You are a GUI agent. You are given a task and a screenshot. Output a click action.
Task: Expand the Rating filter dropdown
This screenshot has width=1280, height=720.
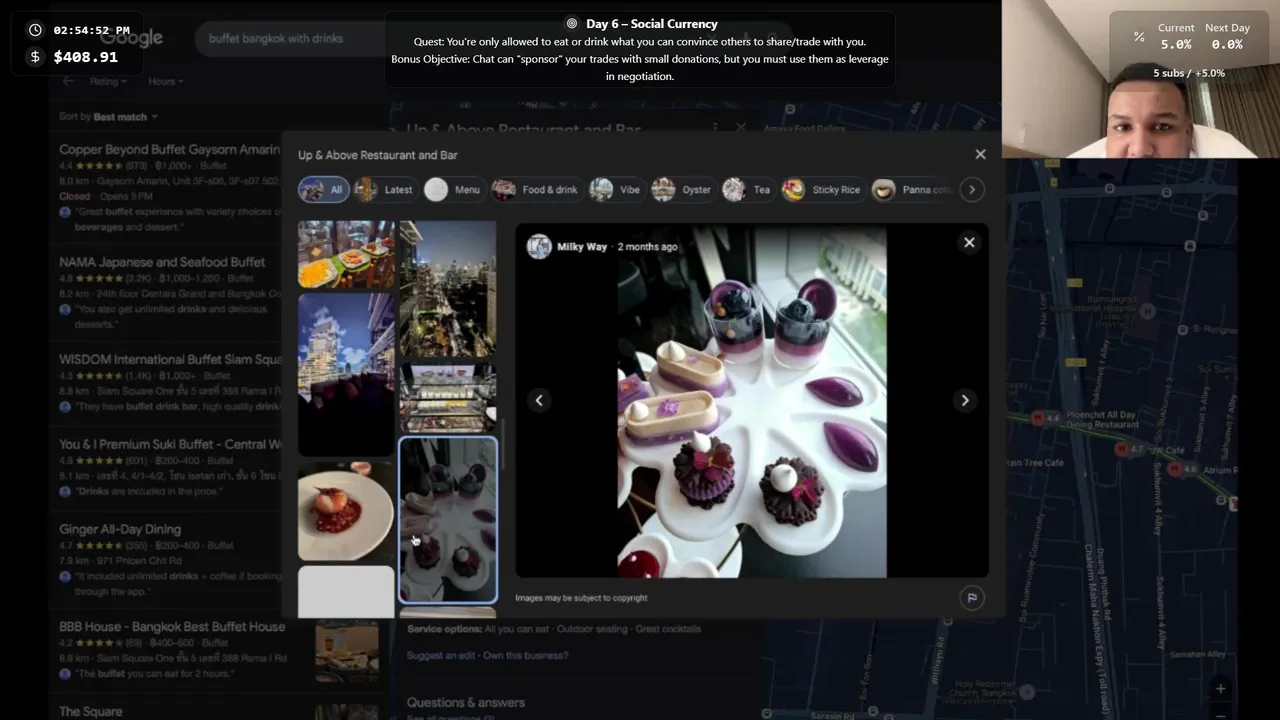point(108,81)
